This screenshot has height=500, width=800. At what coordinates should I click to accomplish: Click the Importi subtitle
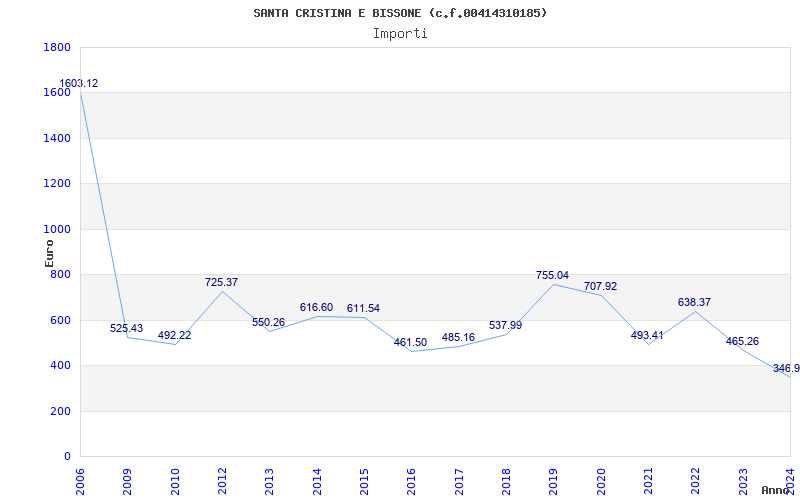[x=400, y=34]
